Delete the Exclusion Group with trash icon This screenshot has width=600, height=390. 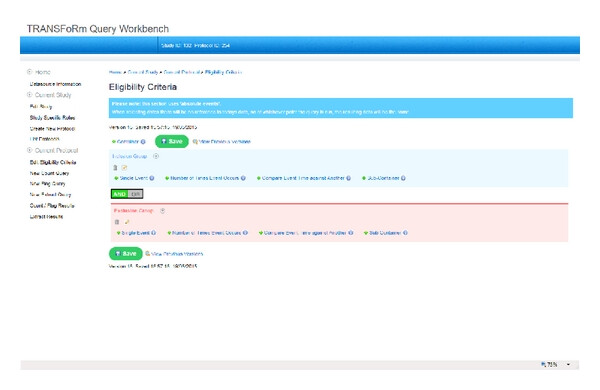(117, 222)
